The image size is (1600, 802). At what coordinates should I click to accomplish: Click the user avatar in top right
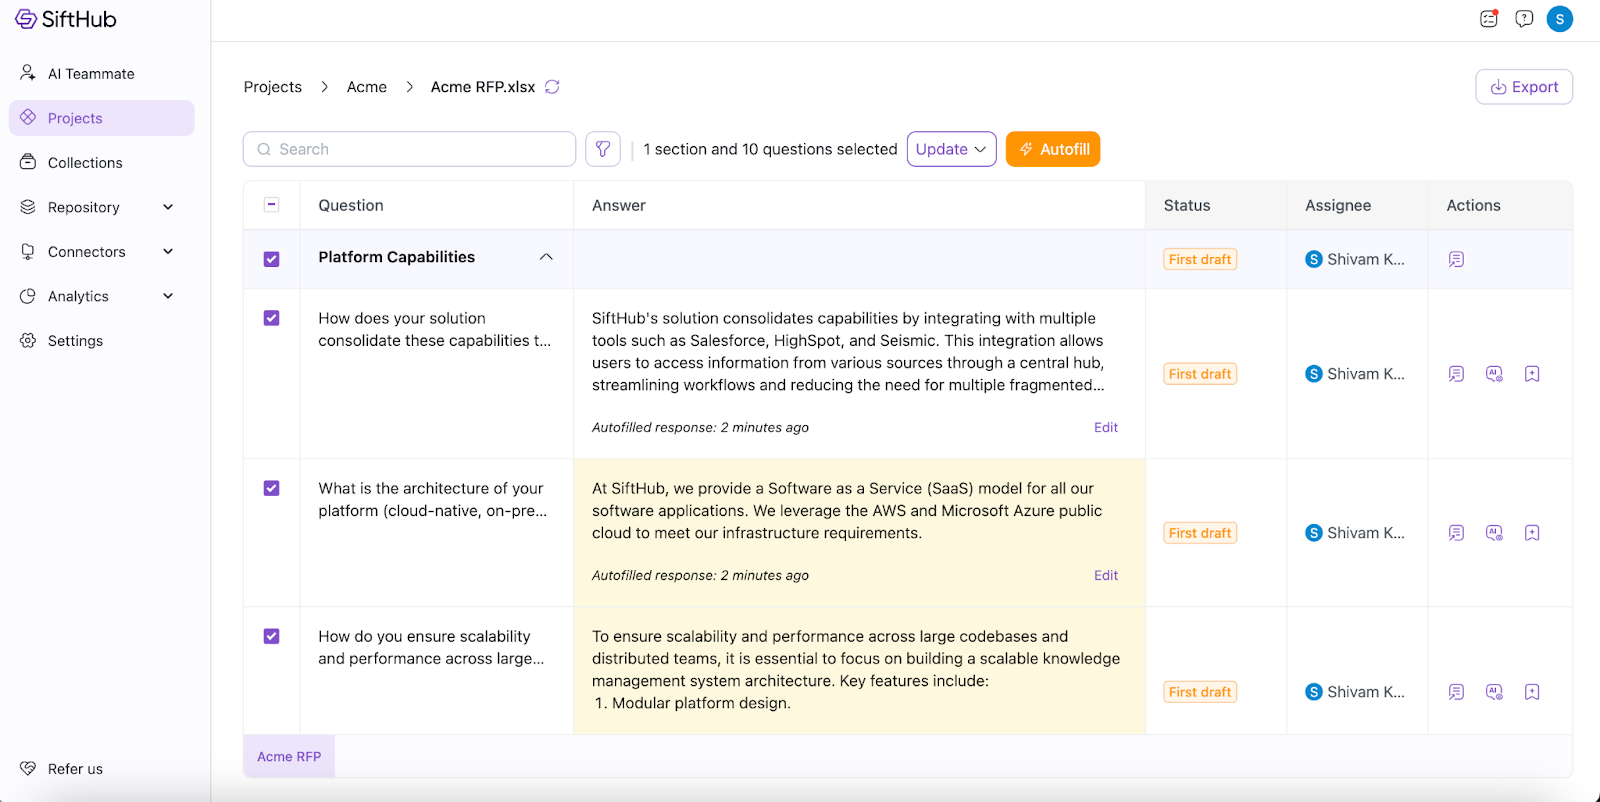(1559, 19)
